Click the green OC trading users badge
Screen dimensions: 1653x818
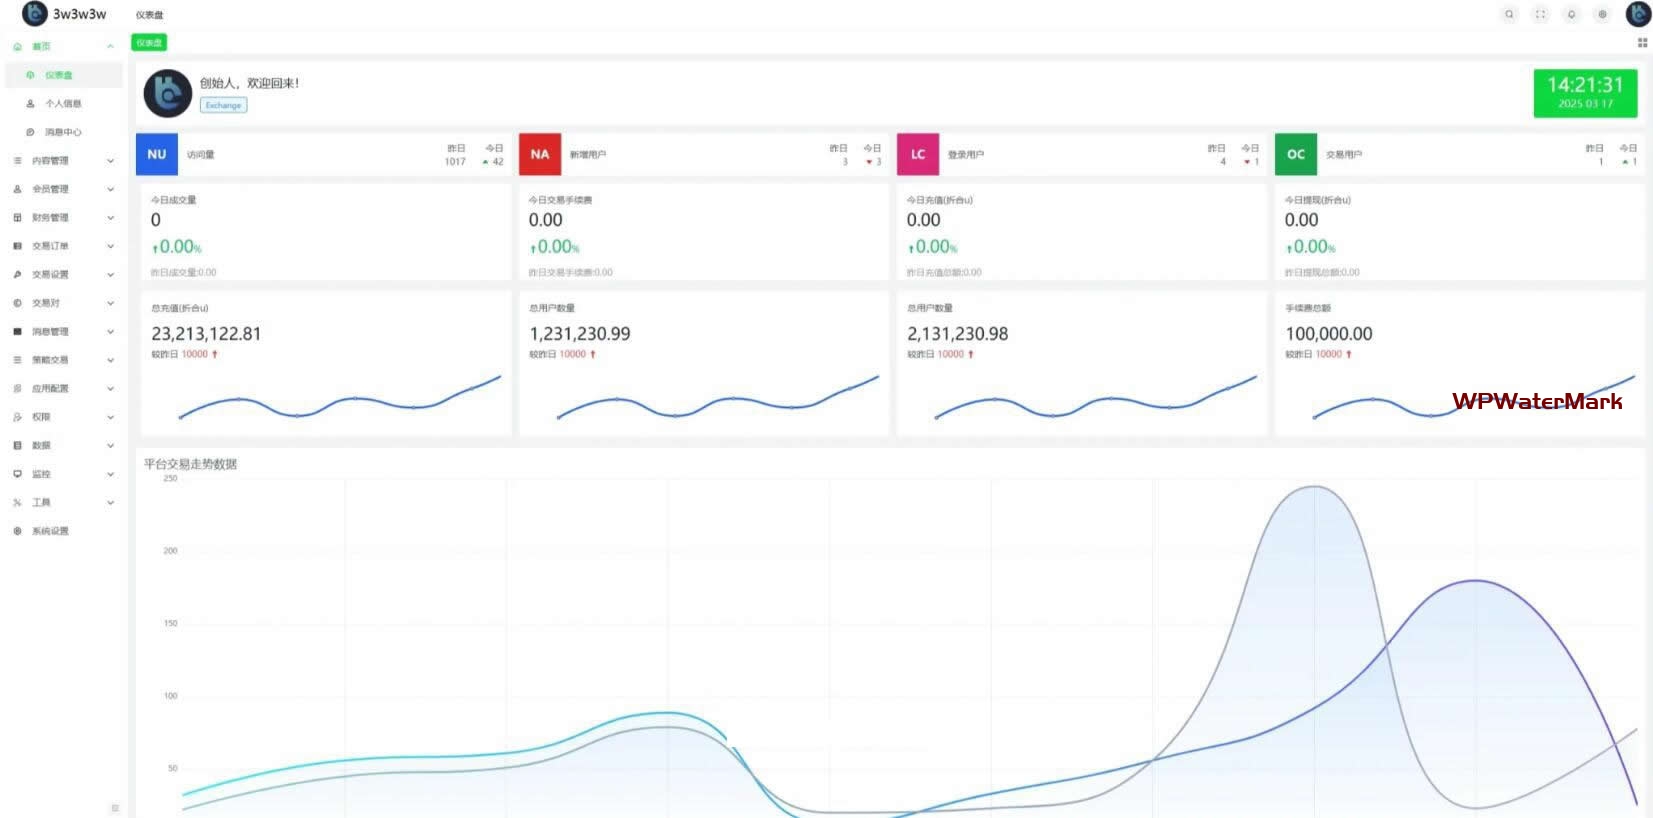(1295, 154)
